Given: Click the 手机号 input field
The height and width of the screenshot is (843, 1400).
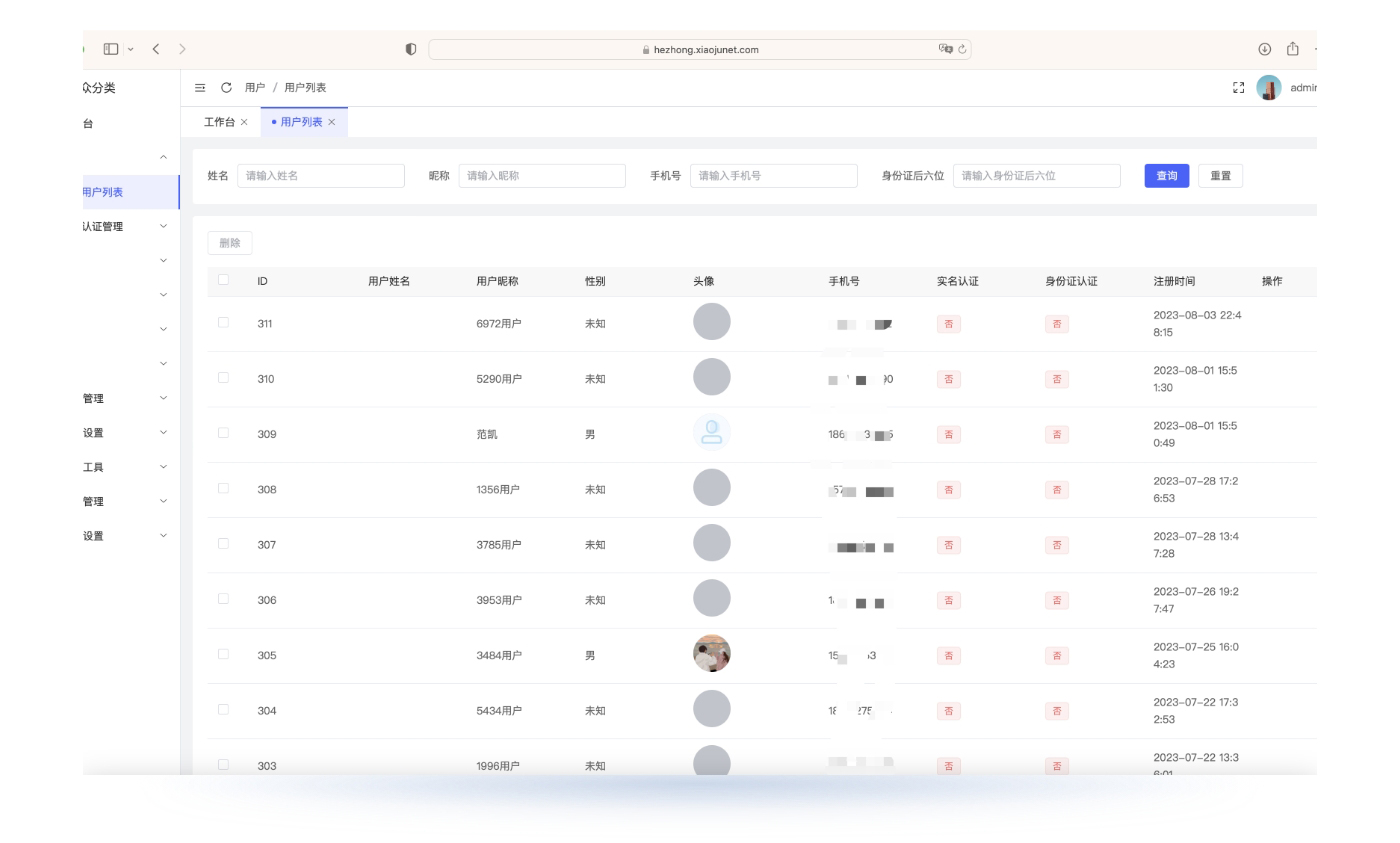Looking at the screenshot, I should pyautogui.click(x=773, y=176).
